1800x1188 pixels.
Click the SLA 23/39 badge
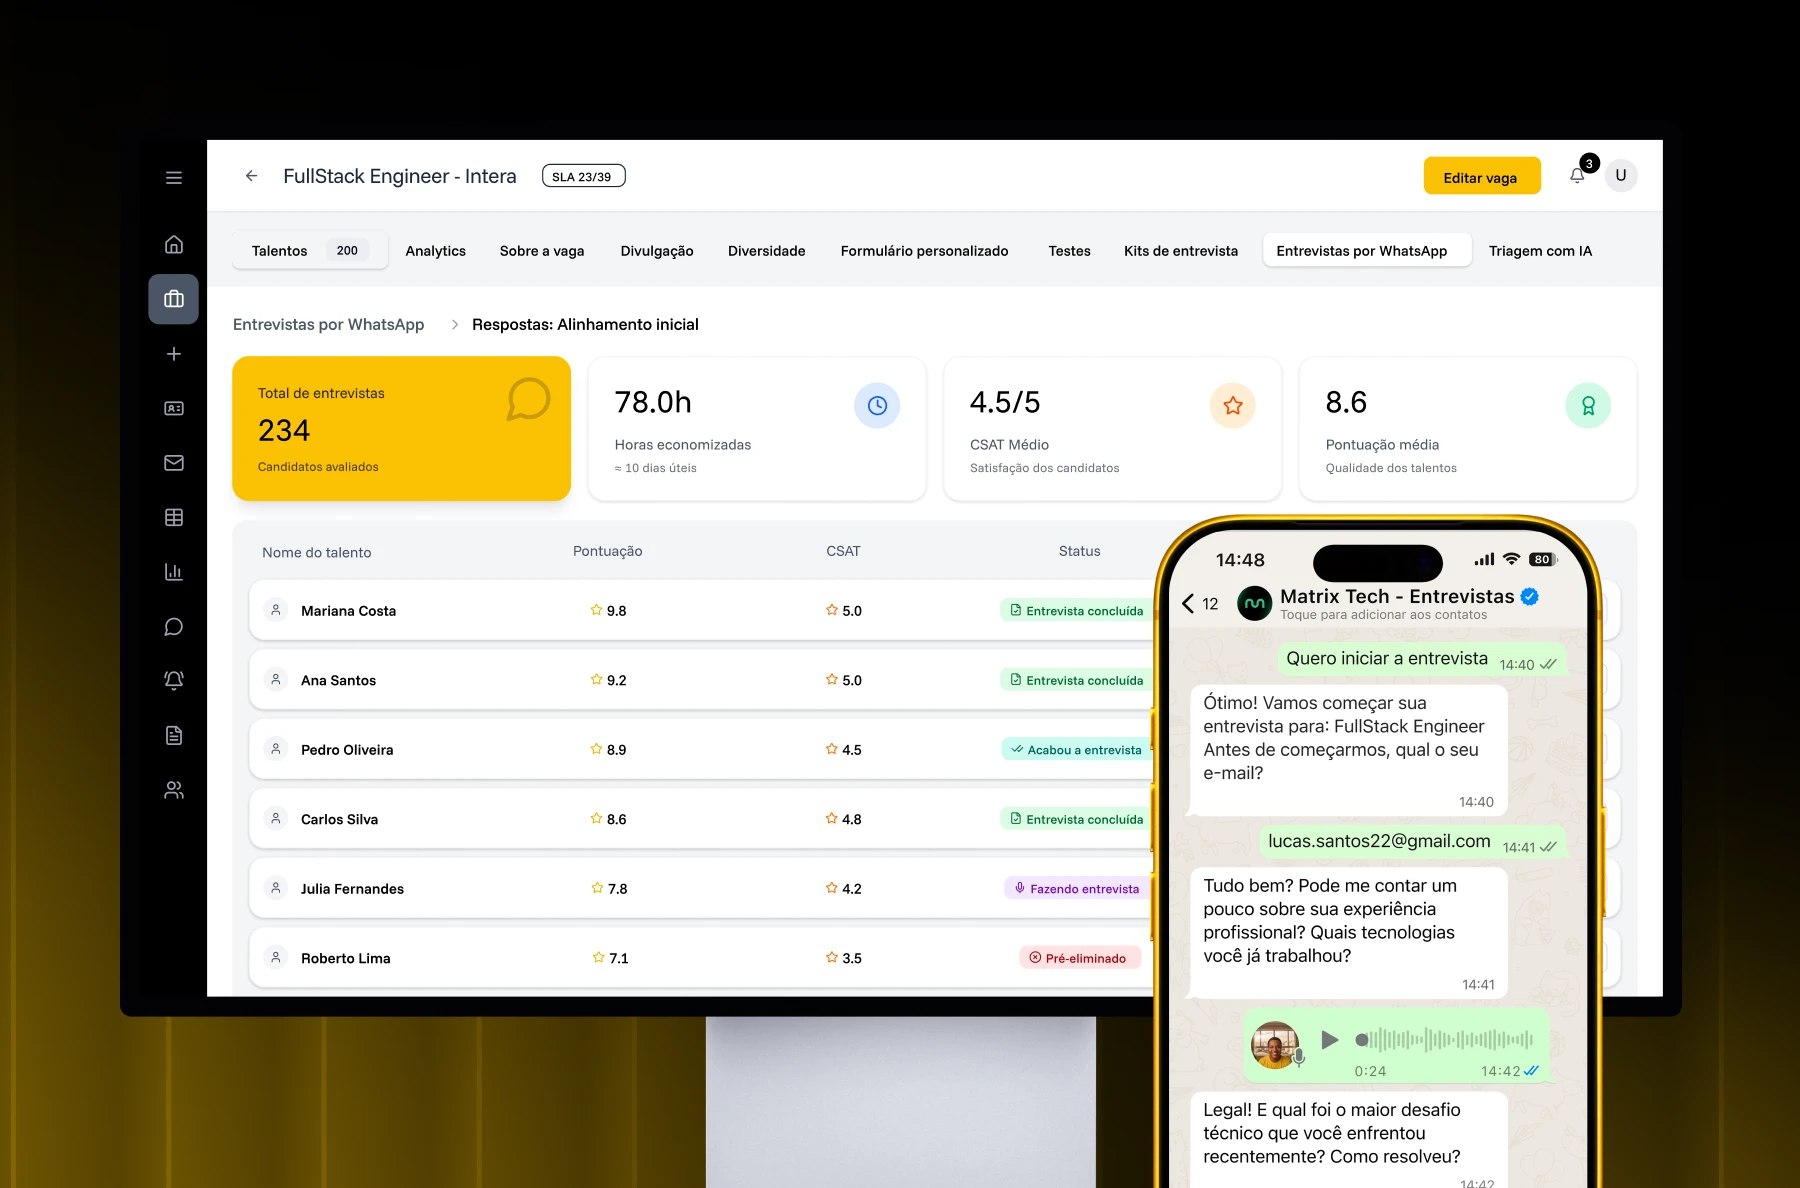coord(583,176)
